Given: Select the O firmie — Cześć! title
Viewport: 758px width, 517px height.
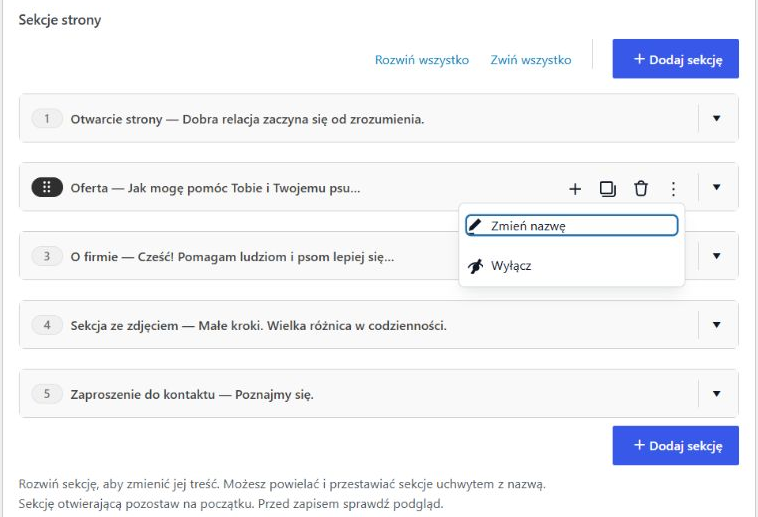Looking at the screenshot, I should 232,257.
